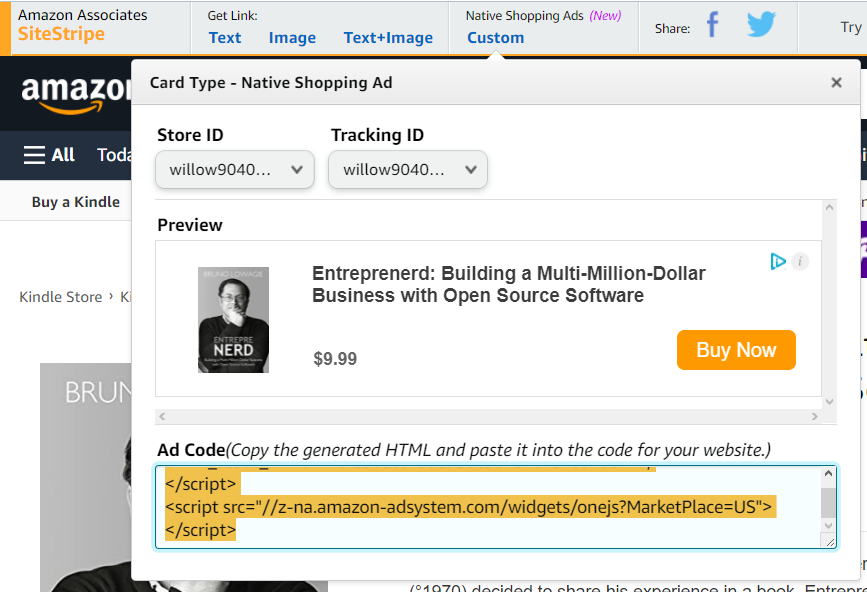The width and height of the screenshot is (867, 592).
Task: Click the Buy Now button
Action: pos(736,350)
